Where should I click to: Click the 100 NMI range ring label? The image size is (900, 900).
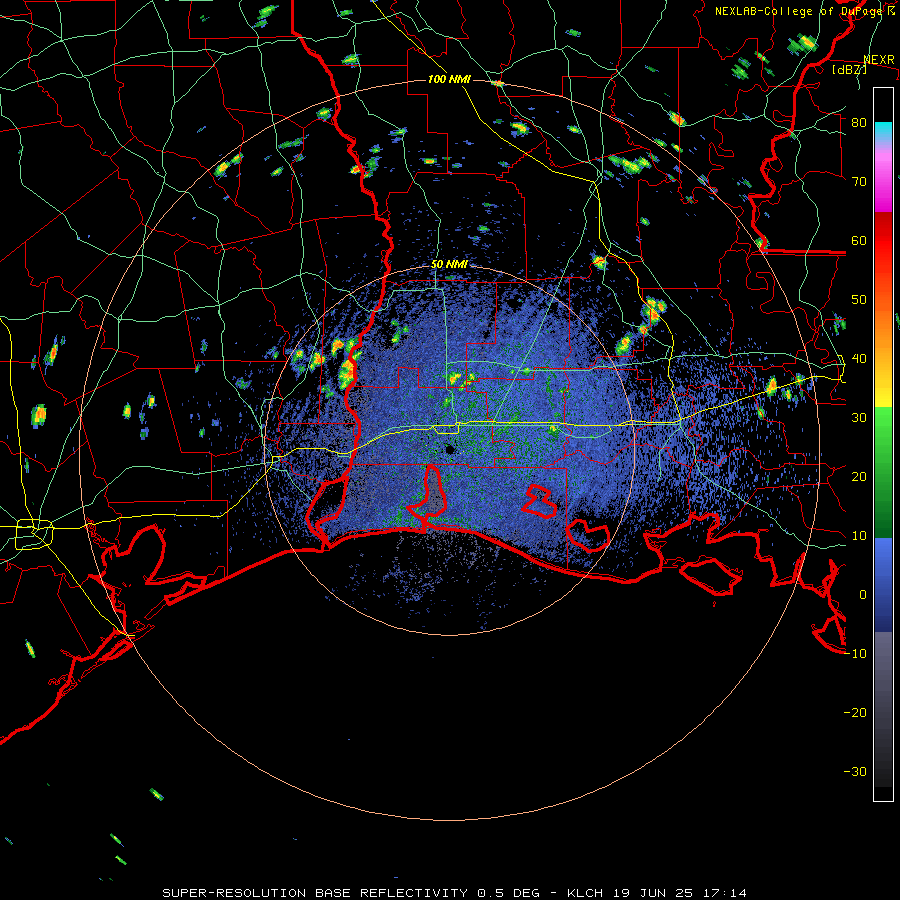coord(449,79)
